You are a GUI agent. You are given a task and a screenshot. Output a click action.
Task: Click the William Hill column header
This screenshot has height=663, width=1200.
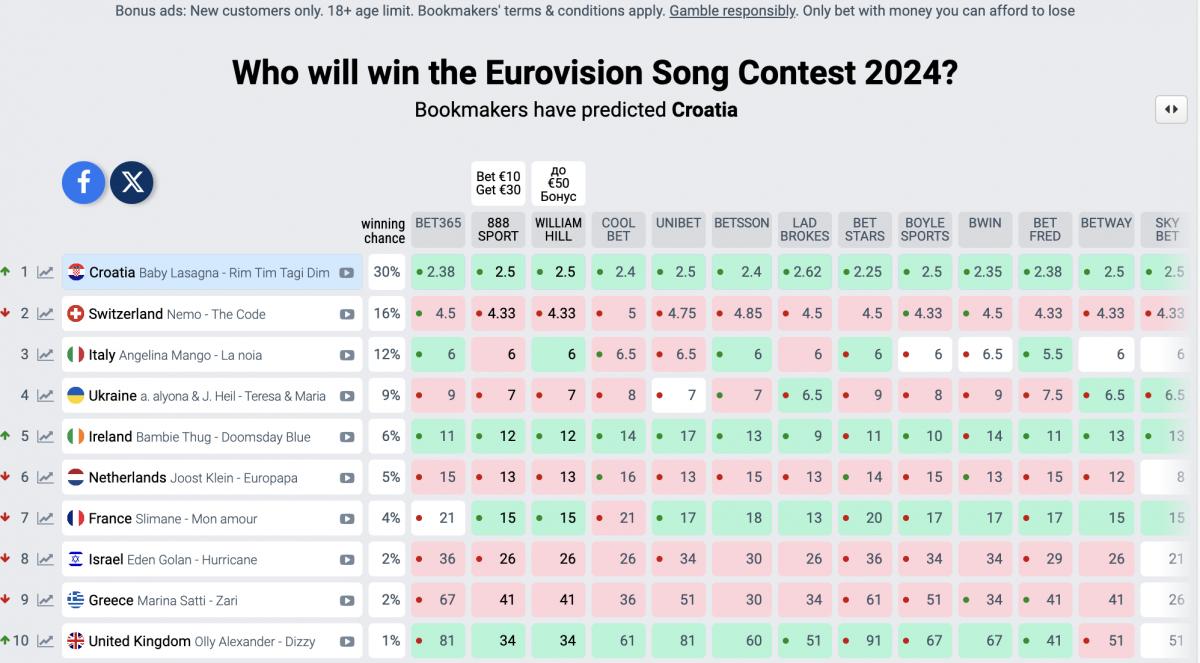click(558, 229)
